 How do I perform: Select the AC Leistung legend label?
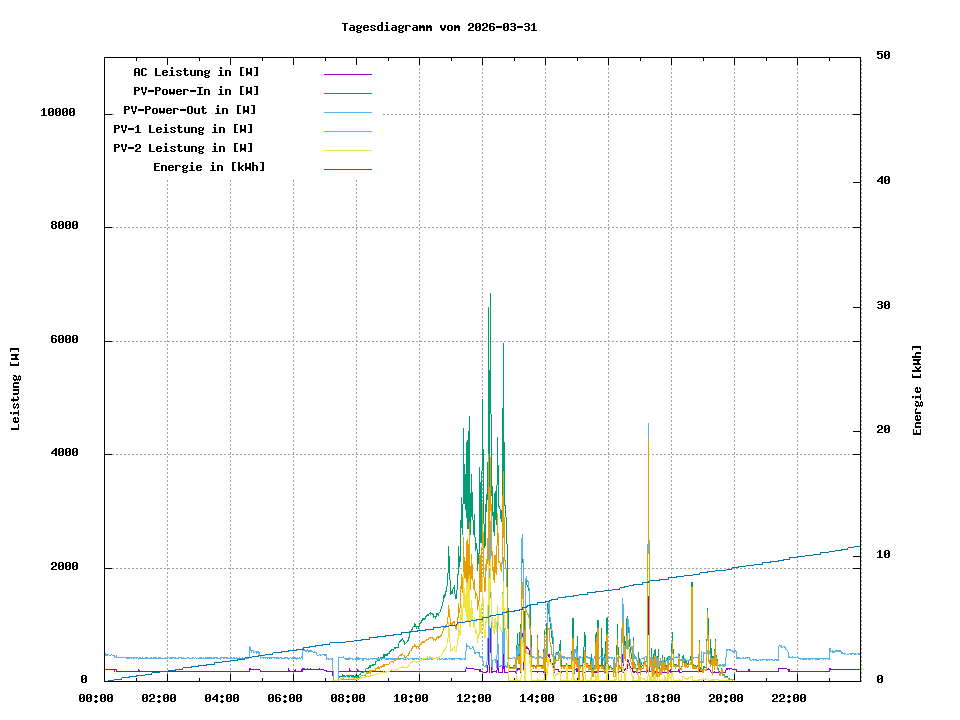(196, 72)
